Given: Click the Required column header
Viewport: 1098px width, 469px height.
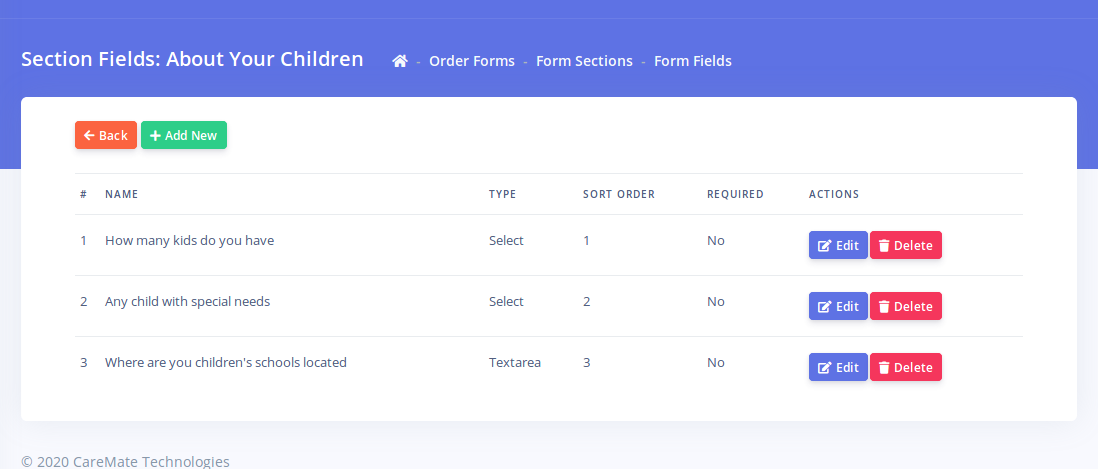Looking at the screenshot, I should click(734, 194).
